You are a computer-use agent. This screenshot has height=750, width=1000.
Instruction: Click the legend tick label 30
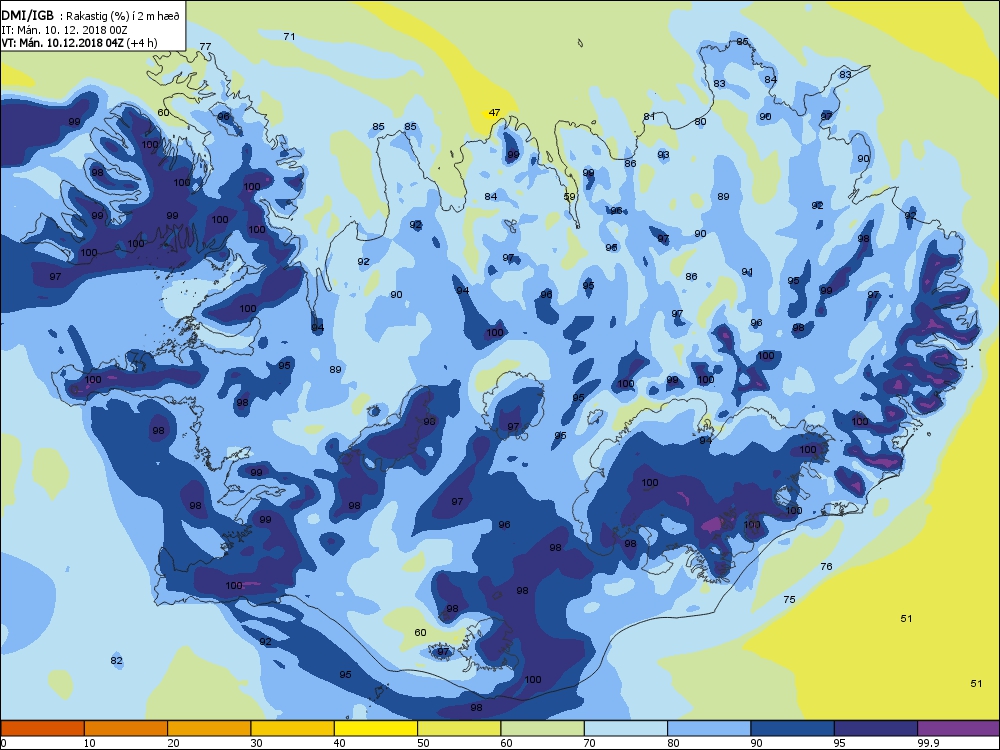(x=256, y=743)
